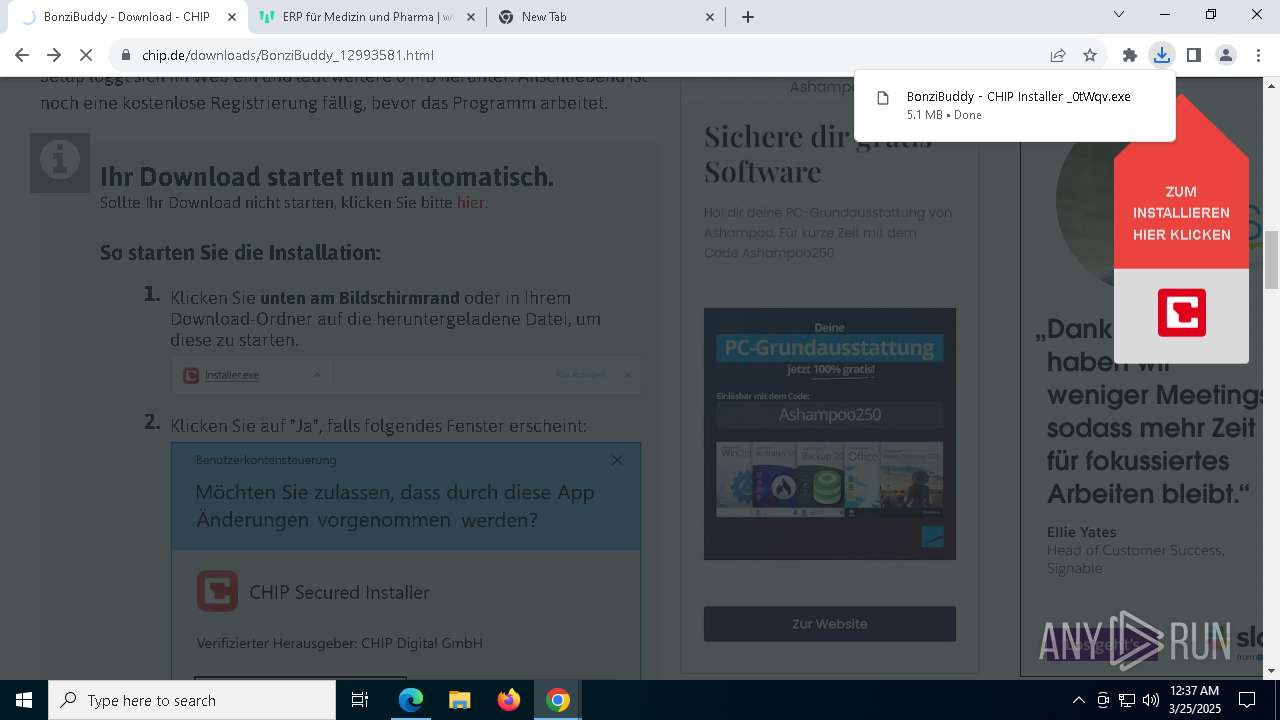The height and width of the screenshot is (720, 1280).
Task: Open File Explorer from taskbar
Action: click(459, 700)
